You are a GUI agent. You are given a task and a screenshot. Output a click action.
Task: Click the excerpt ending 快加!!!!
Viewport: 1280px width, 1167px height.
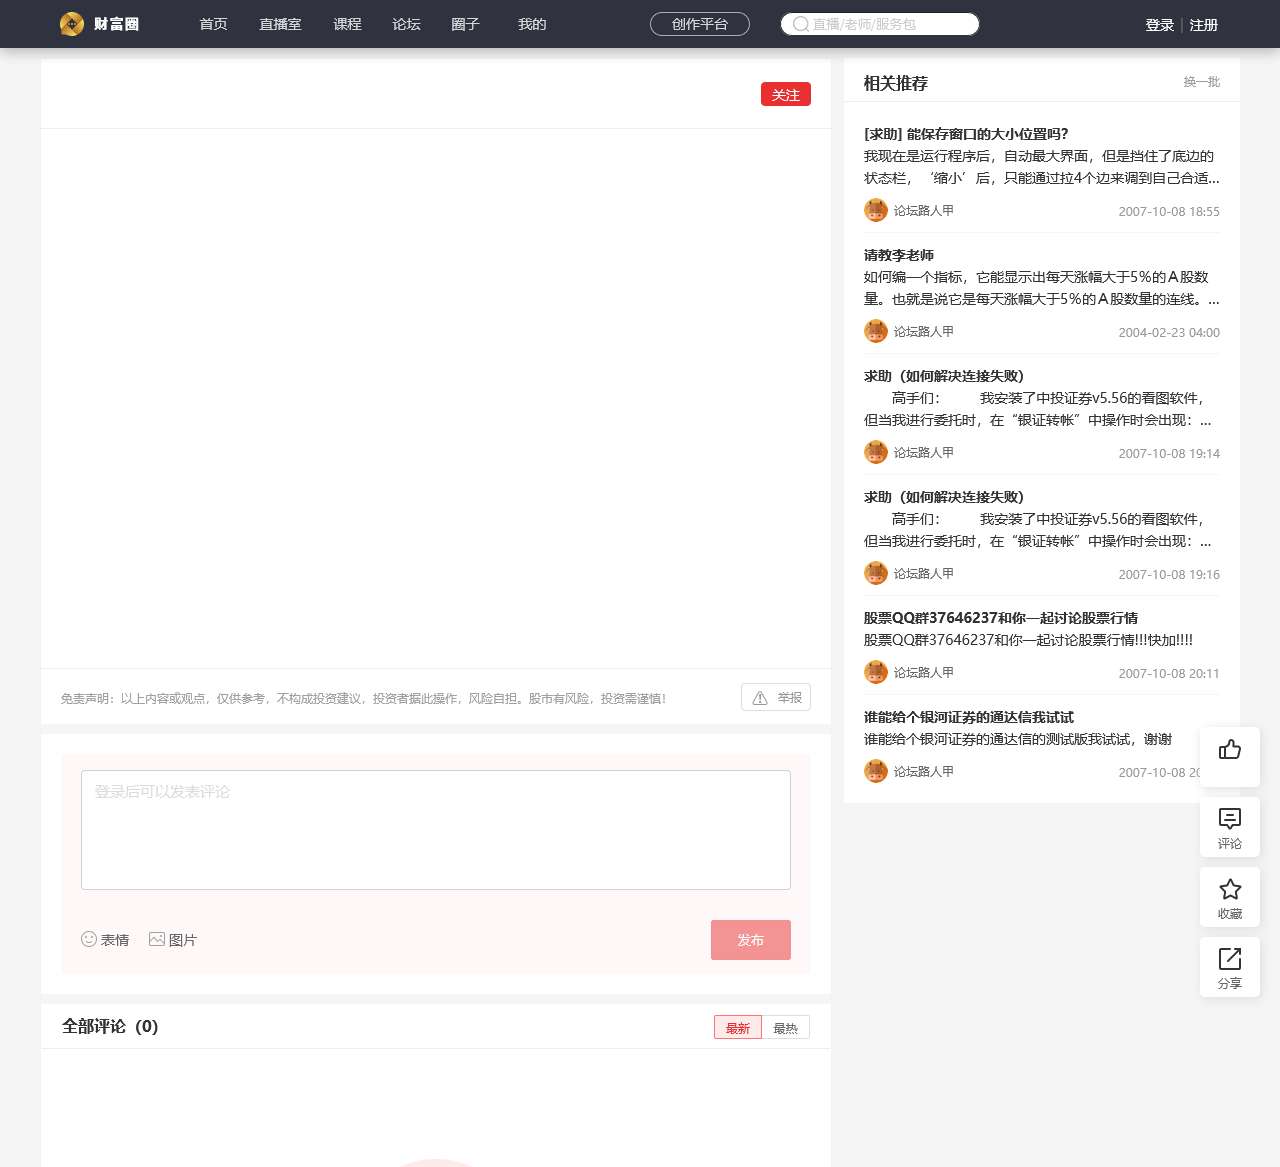[1028, 640]
